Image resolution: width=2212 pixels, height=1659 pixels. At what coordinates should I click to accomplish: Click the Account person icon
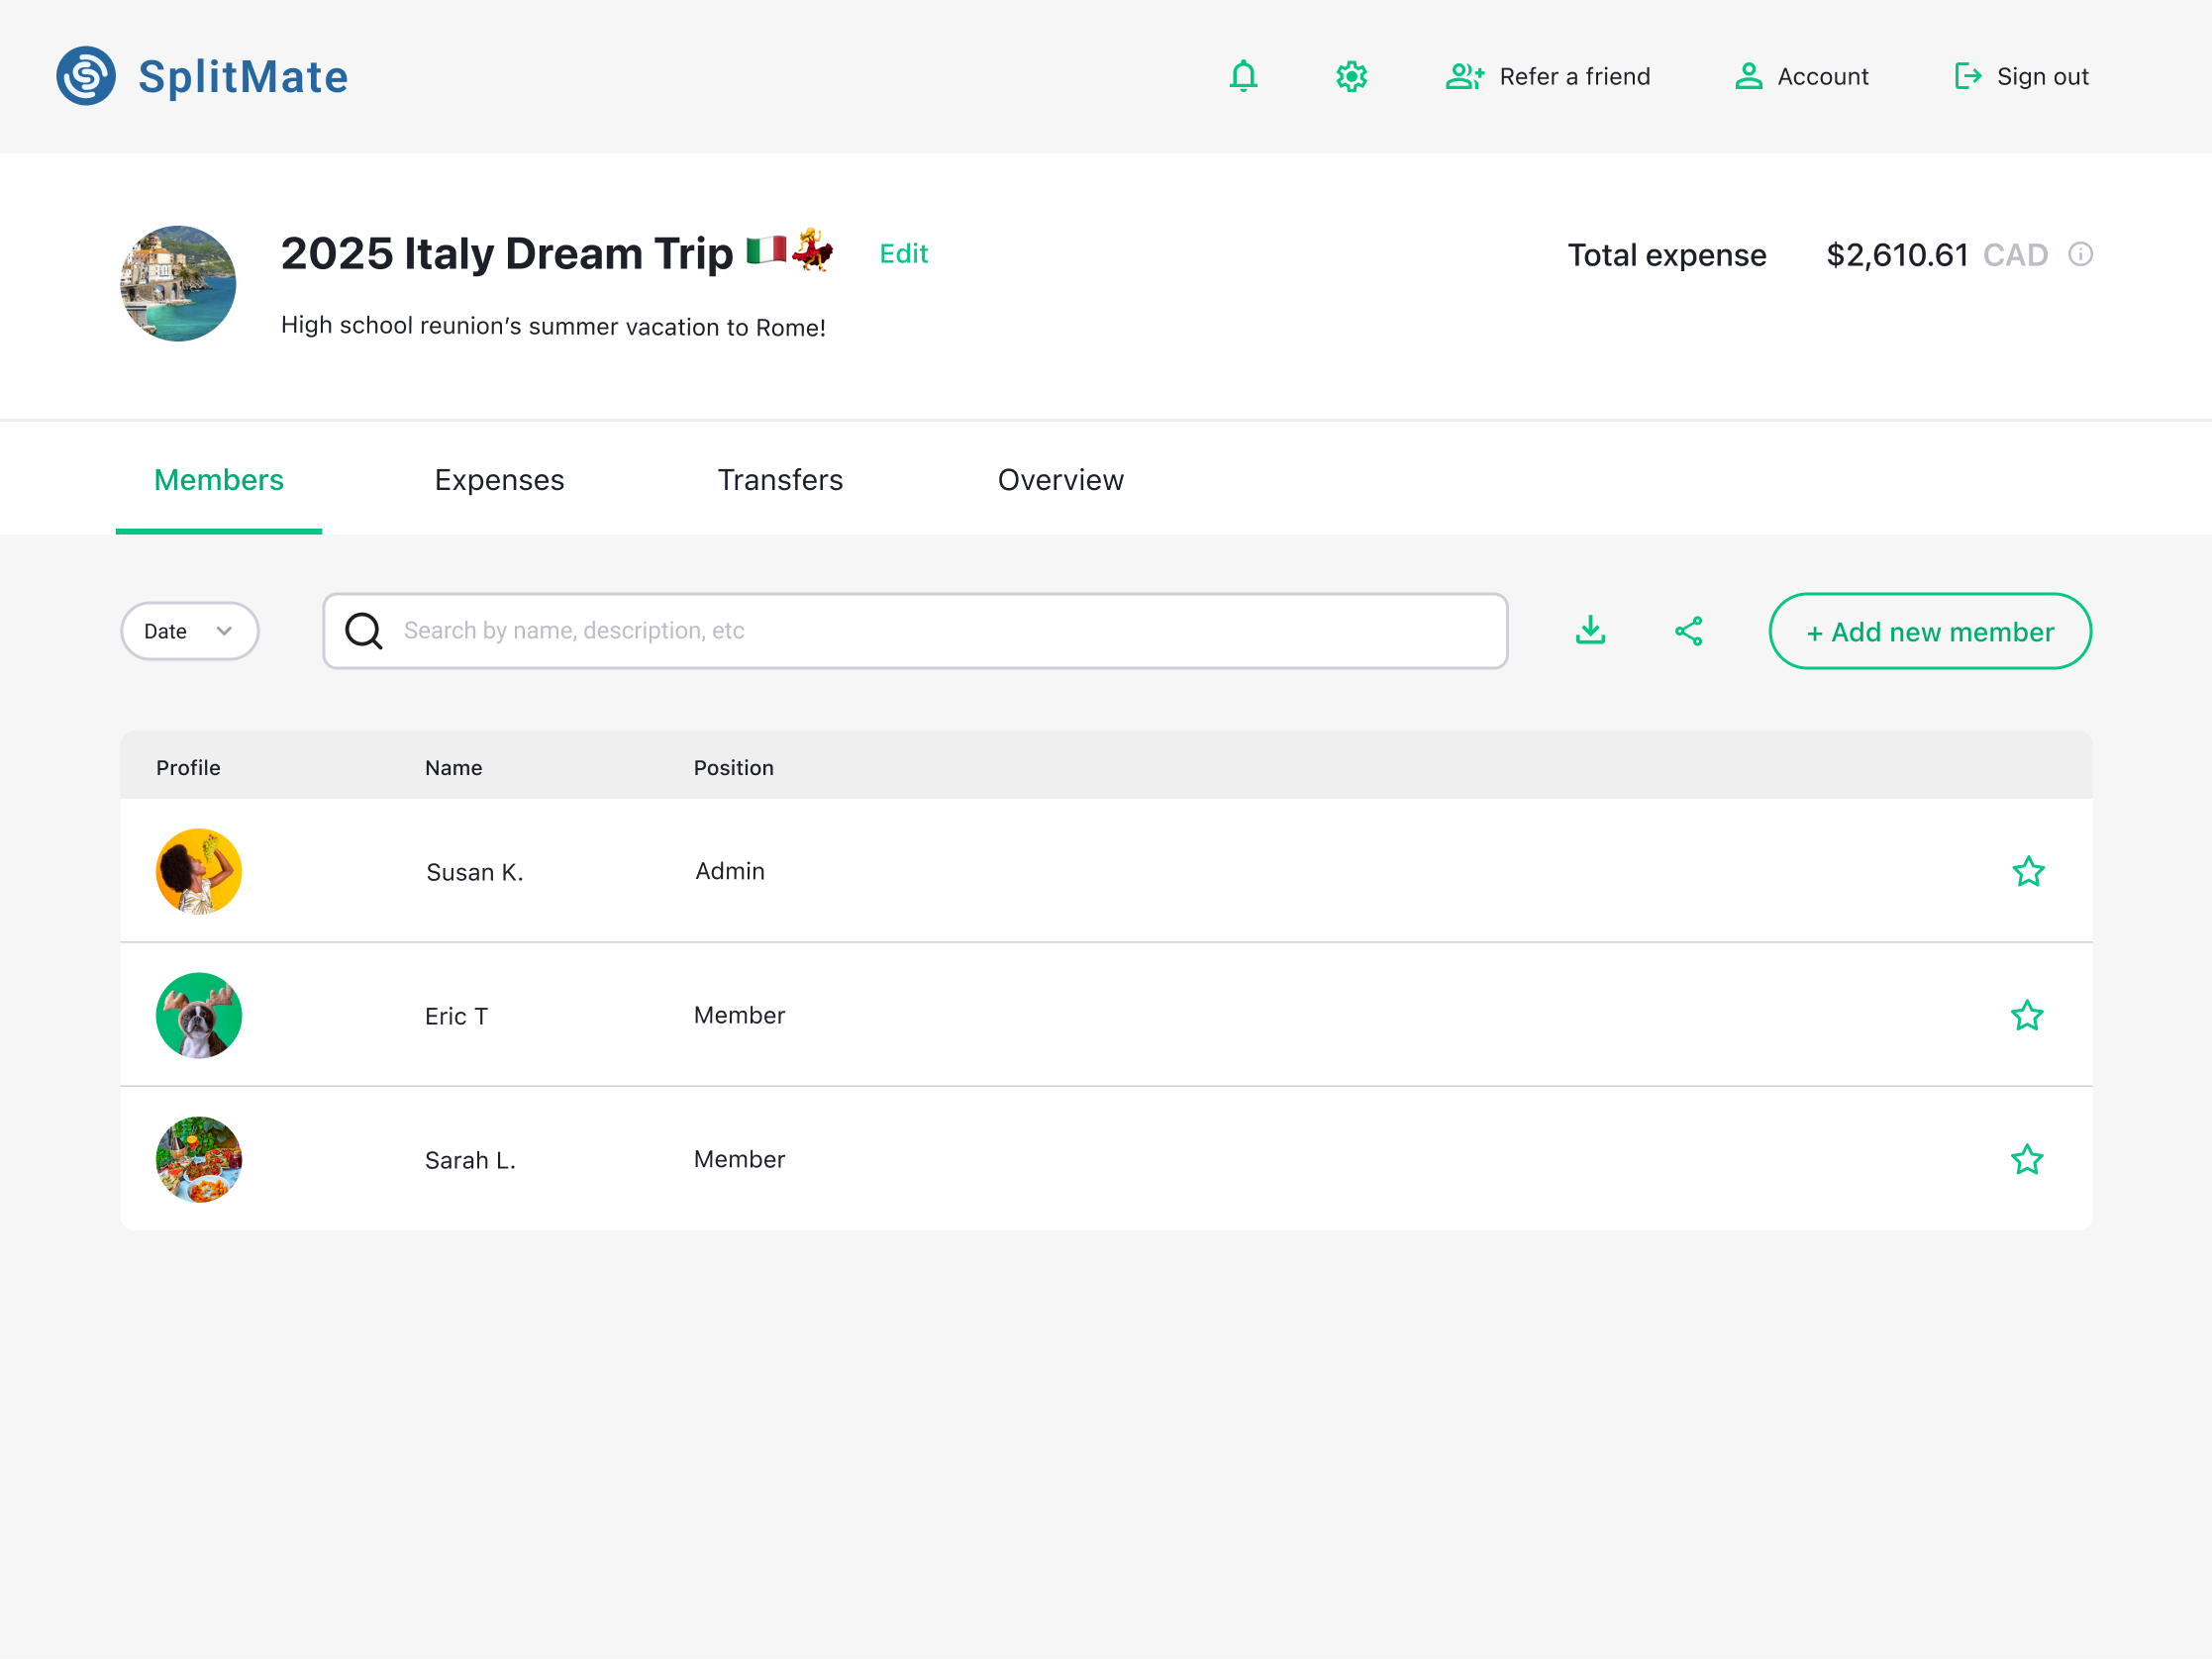[1748, 76]
